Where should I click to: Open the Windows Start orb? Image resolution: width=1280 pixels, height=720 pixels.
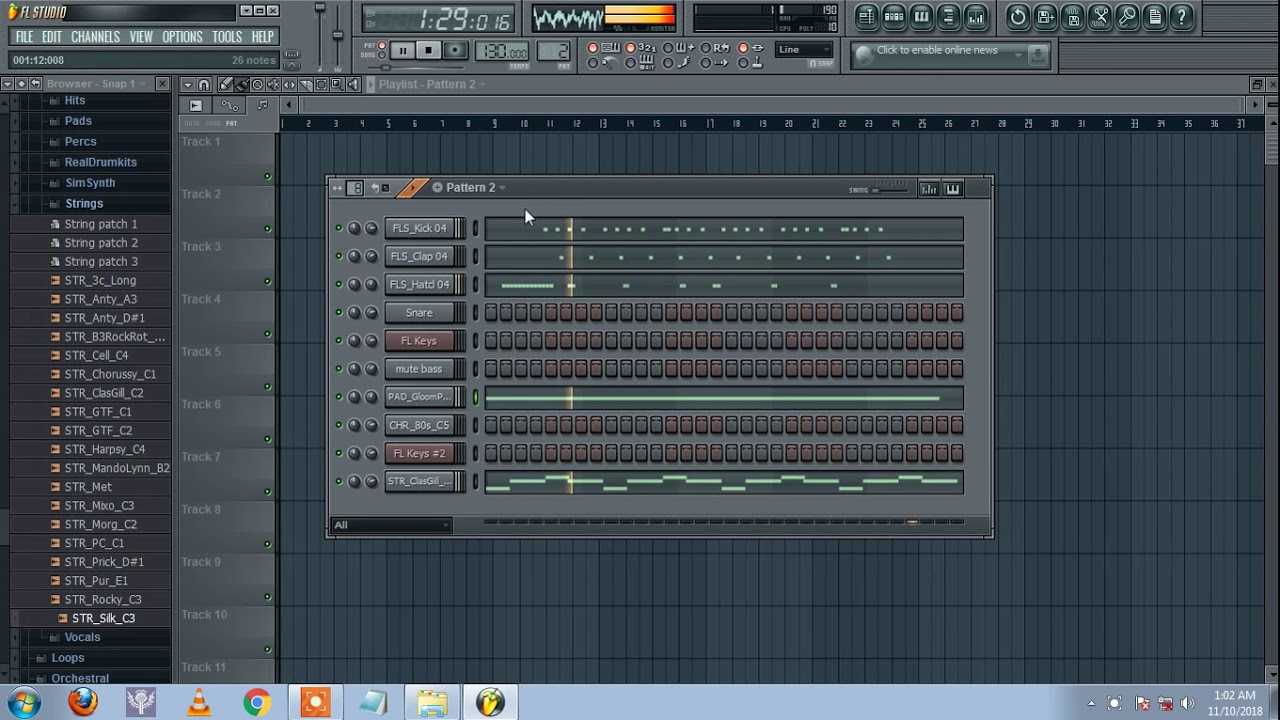pyautogui.click(x=22, y=702)
